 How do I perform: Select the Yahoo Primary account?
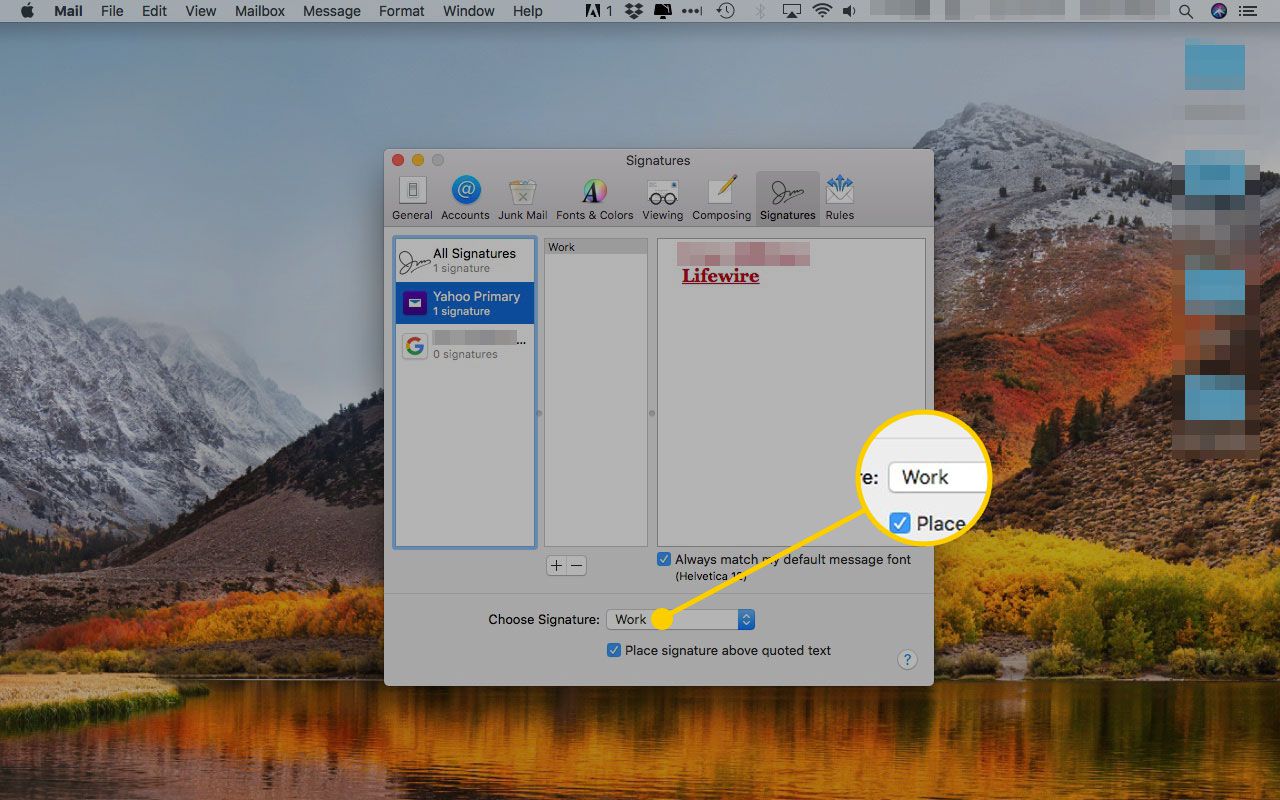tap(465, 303)
